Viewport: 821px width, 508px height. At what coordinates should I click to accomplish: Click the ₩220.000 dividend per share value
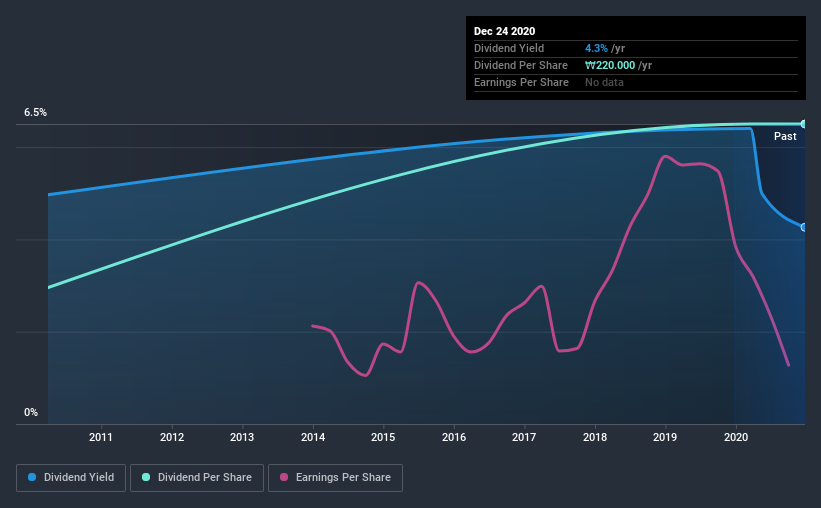[610, 65]
